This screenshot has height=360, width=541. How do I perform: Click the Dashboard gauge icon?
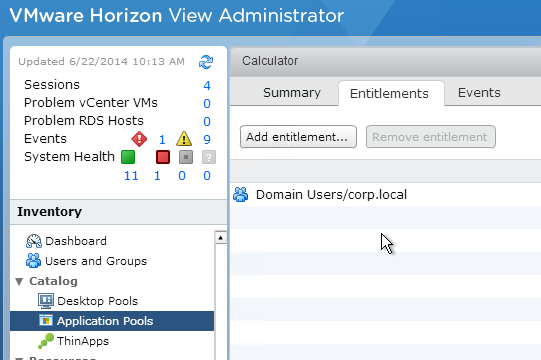34,241
